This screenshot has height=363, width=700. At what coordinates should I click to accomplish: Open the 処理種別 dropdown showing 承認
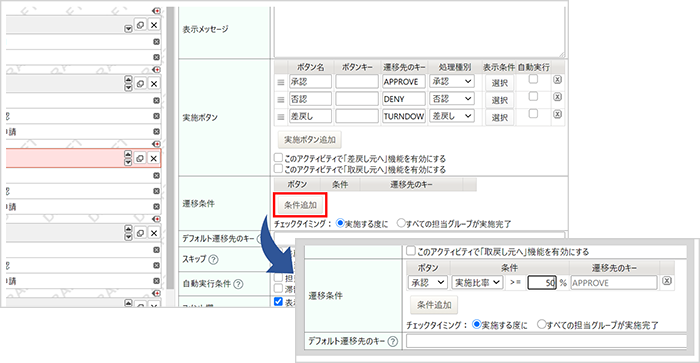(x=452, y=81)
